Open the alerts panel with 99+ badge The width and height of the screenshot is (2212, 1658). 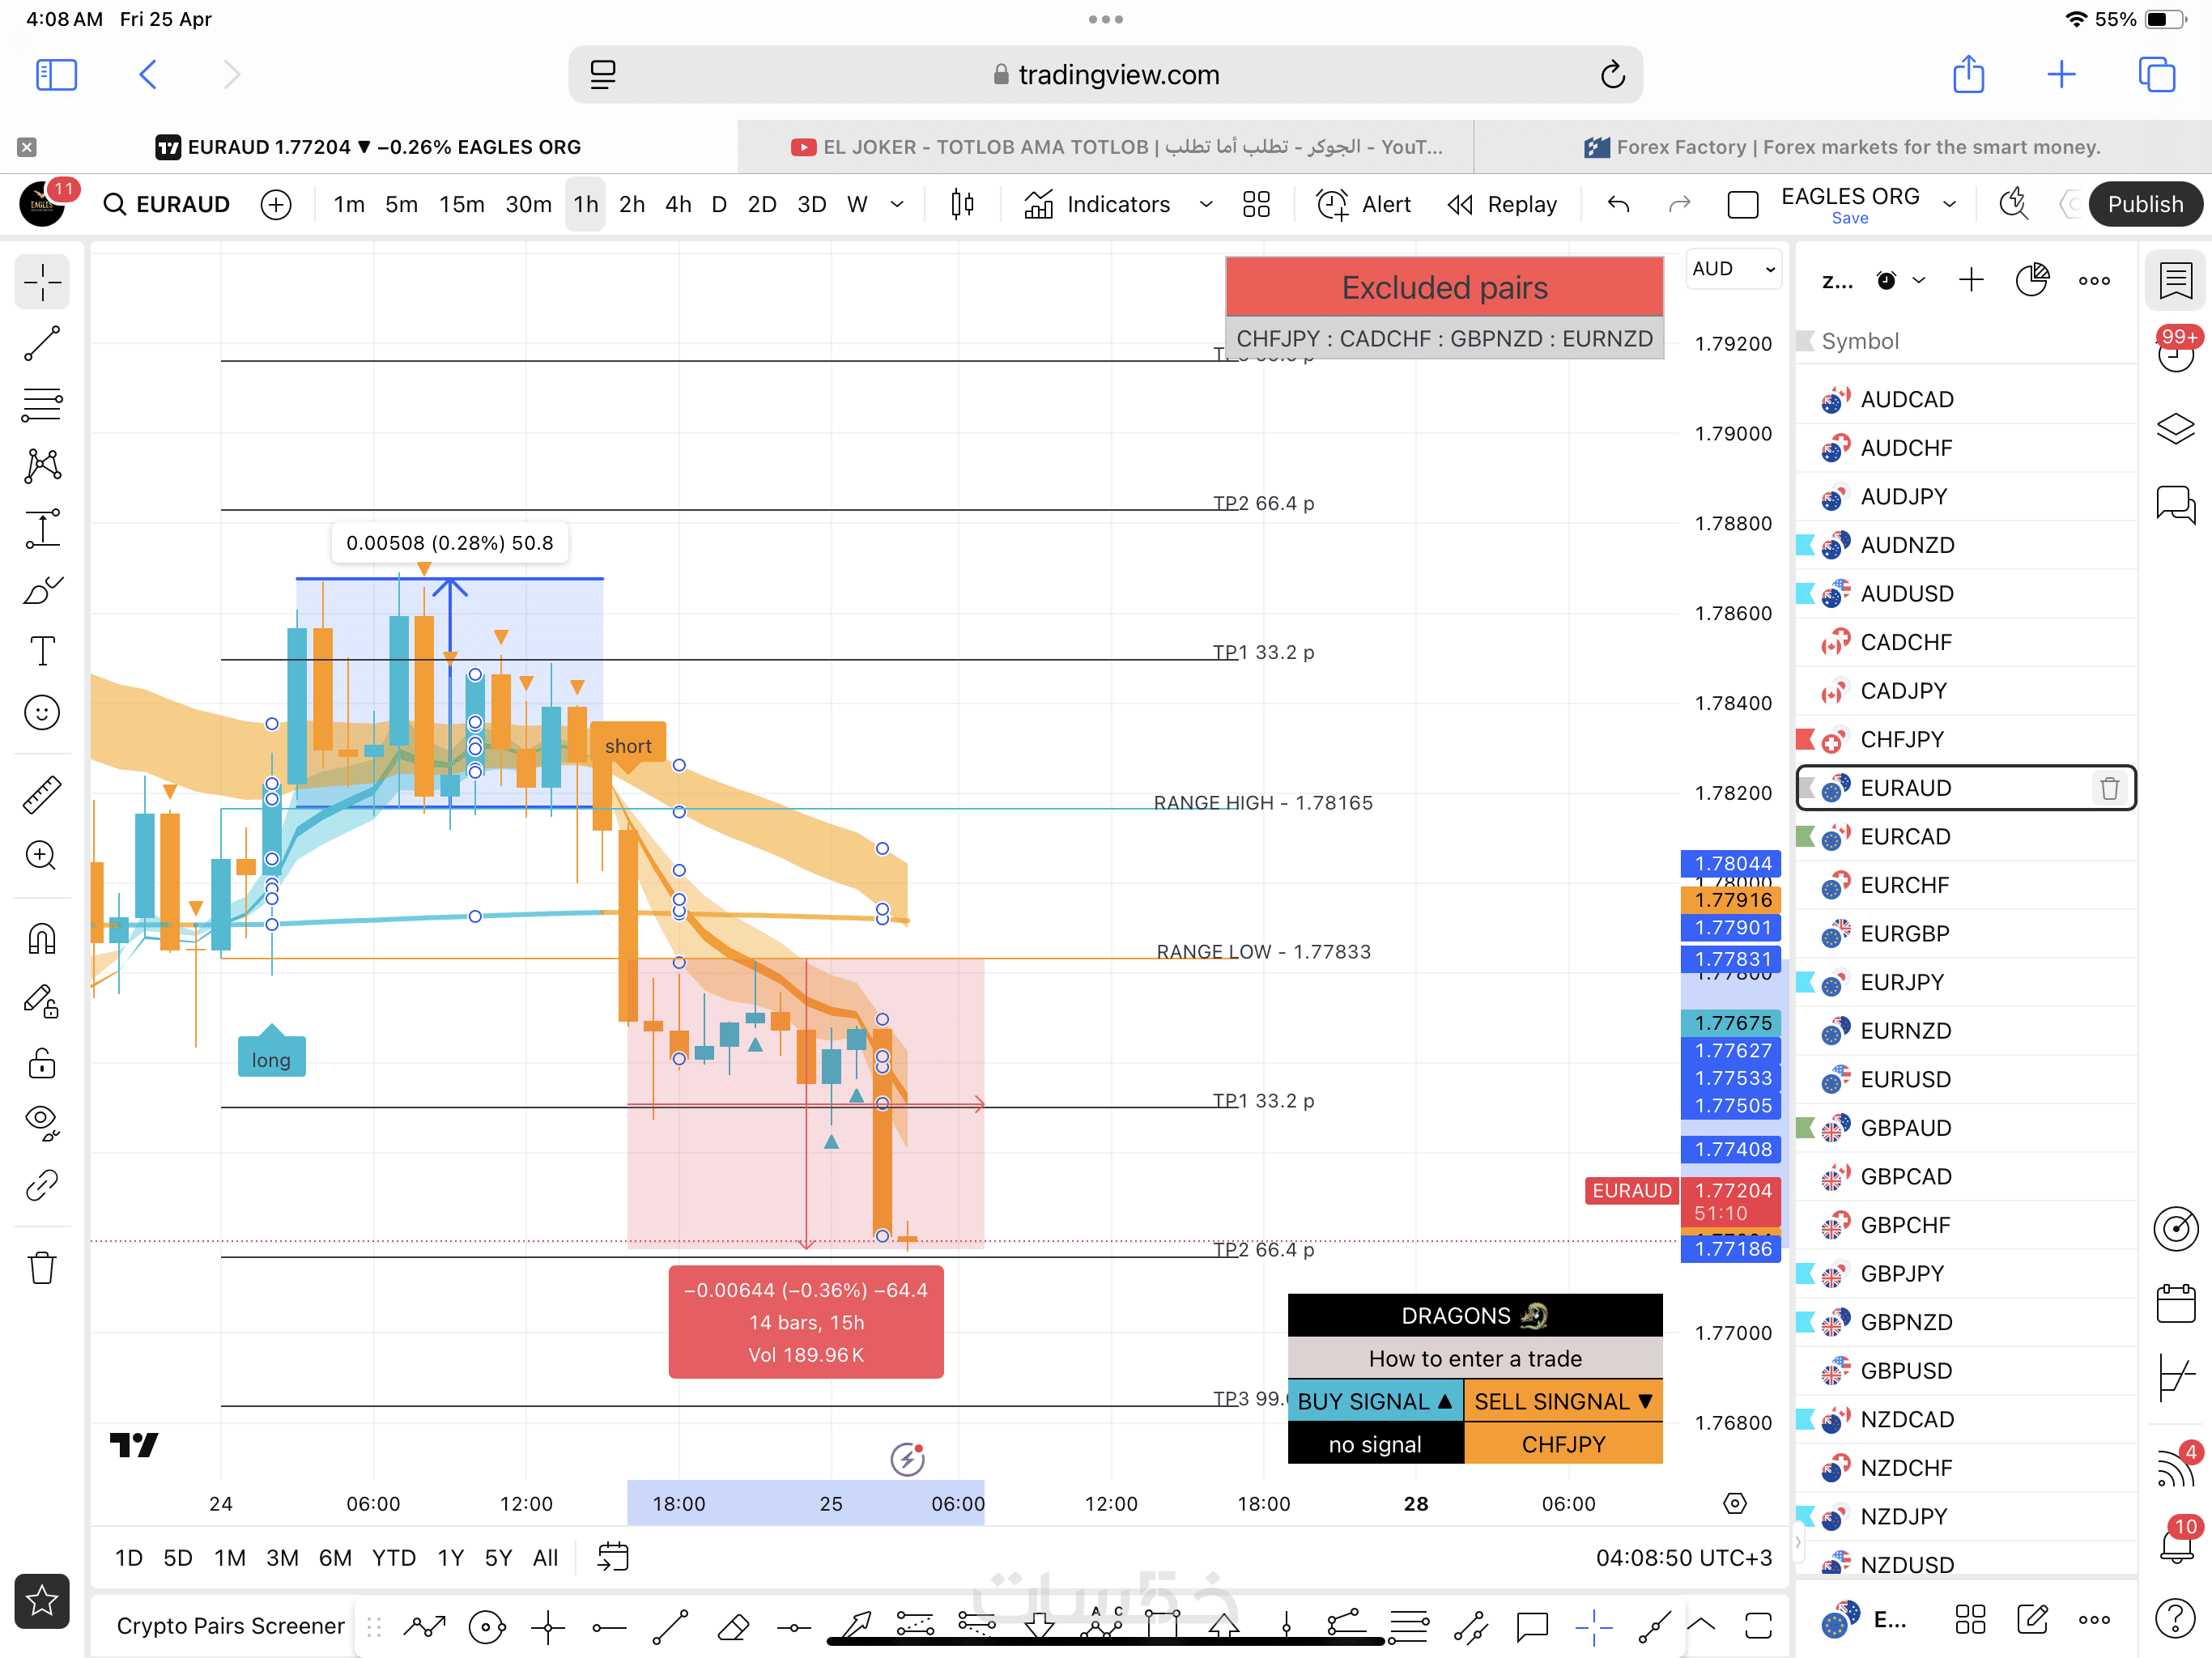(x=2176, y=349)
